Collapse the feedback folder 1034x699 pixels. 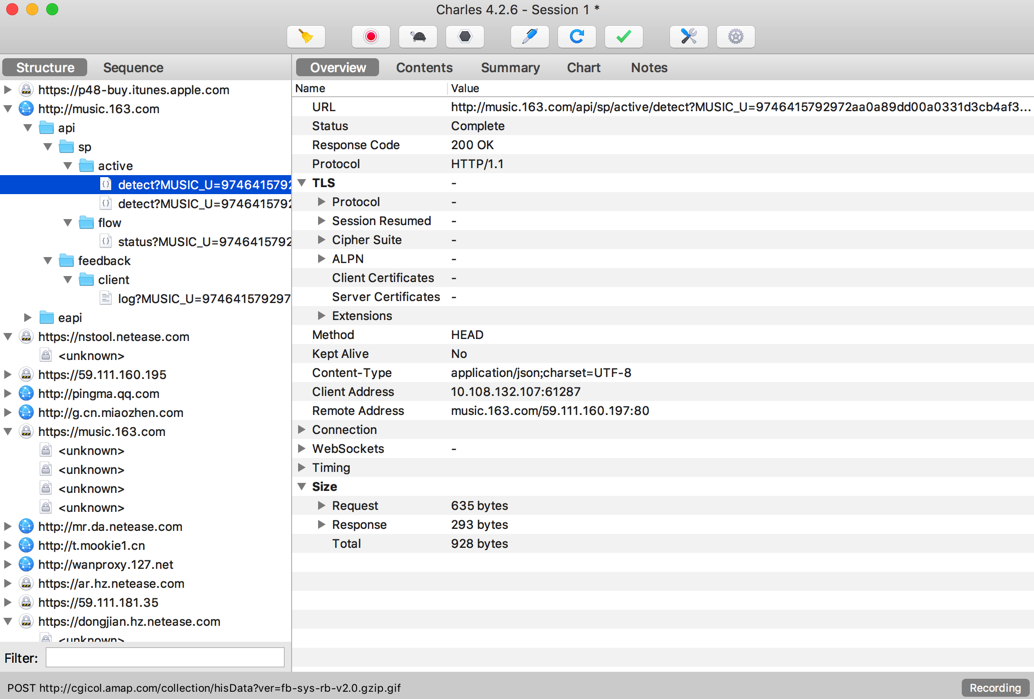click(47, 260)
